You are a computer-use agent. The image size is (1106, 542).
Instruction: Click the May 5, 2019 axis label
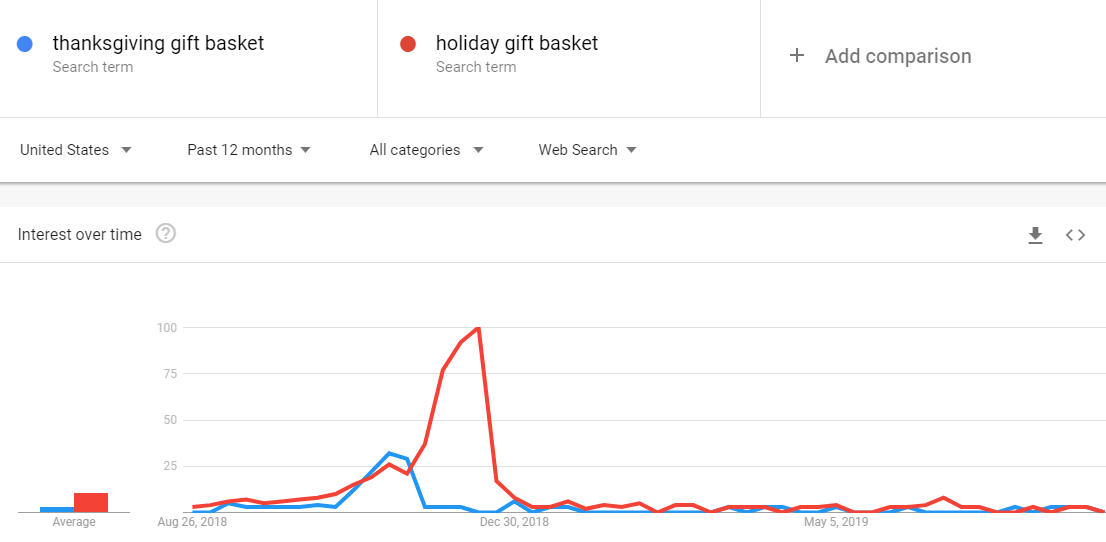(x=836, y=521)
